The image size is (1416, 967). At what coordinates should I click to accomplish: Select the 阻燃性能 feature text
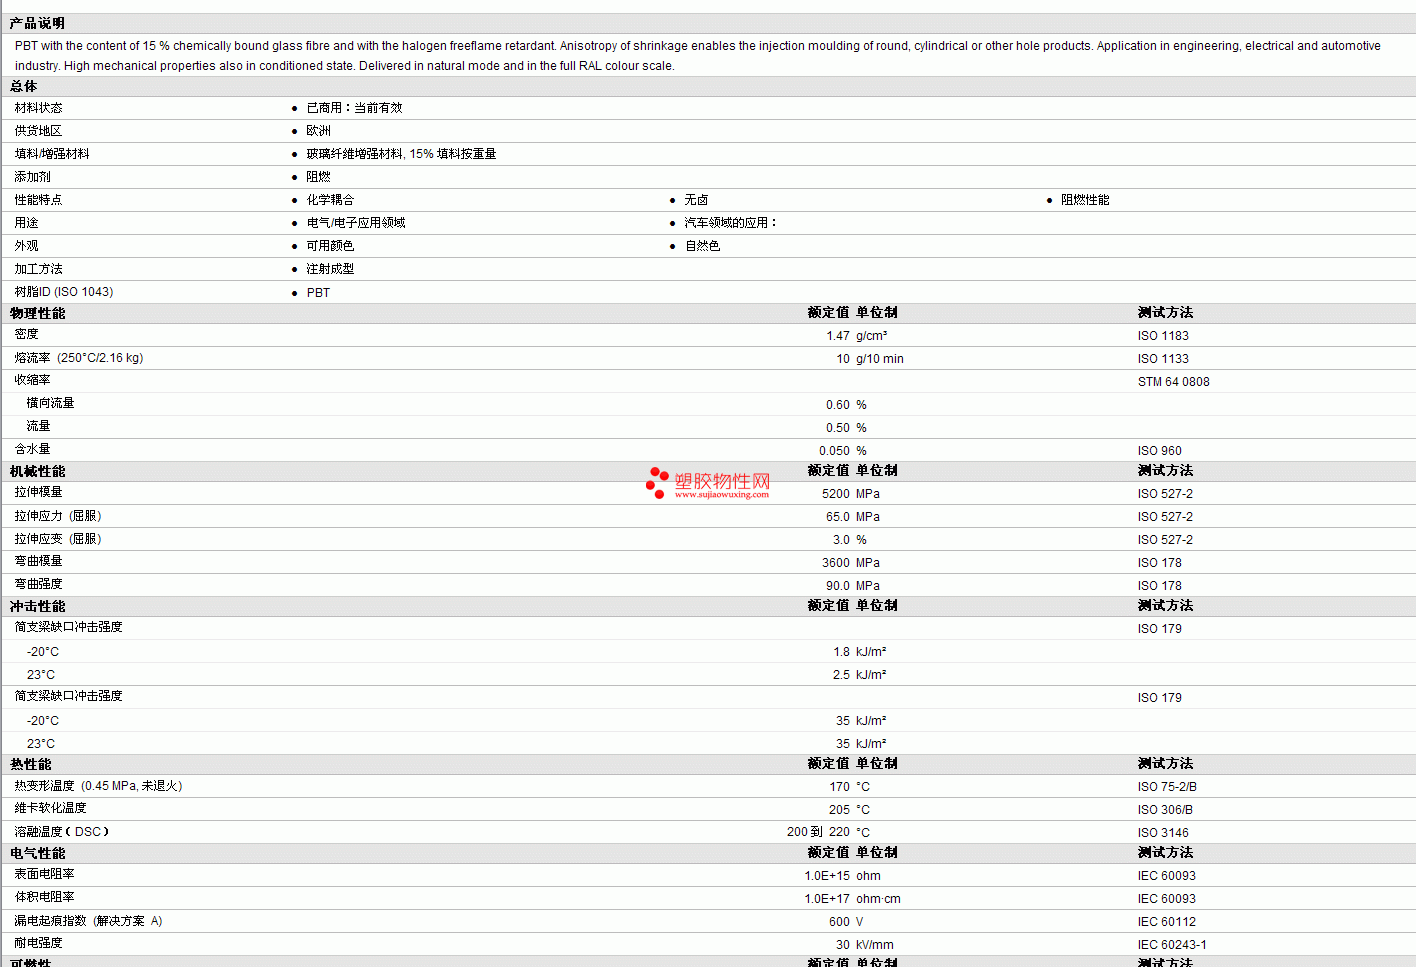coord(1085,200)
